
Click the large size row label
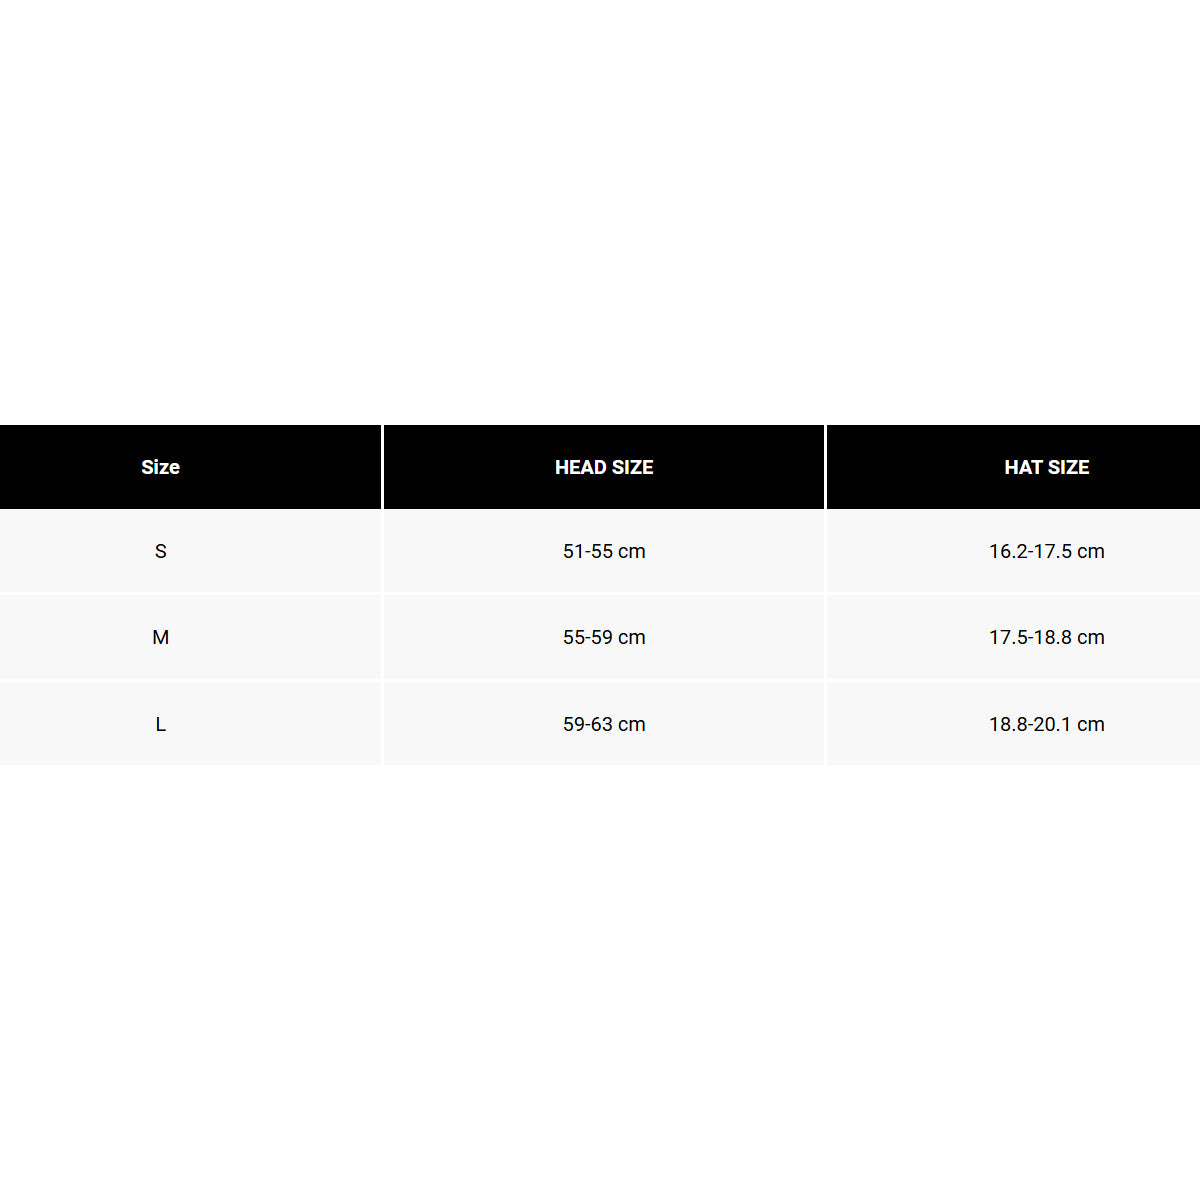pos(160,724)
